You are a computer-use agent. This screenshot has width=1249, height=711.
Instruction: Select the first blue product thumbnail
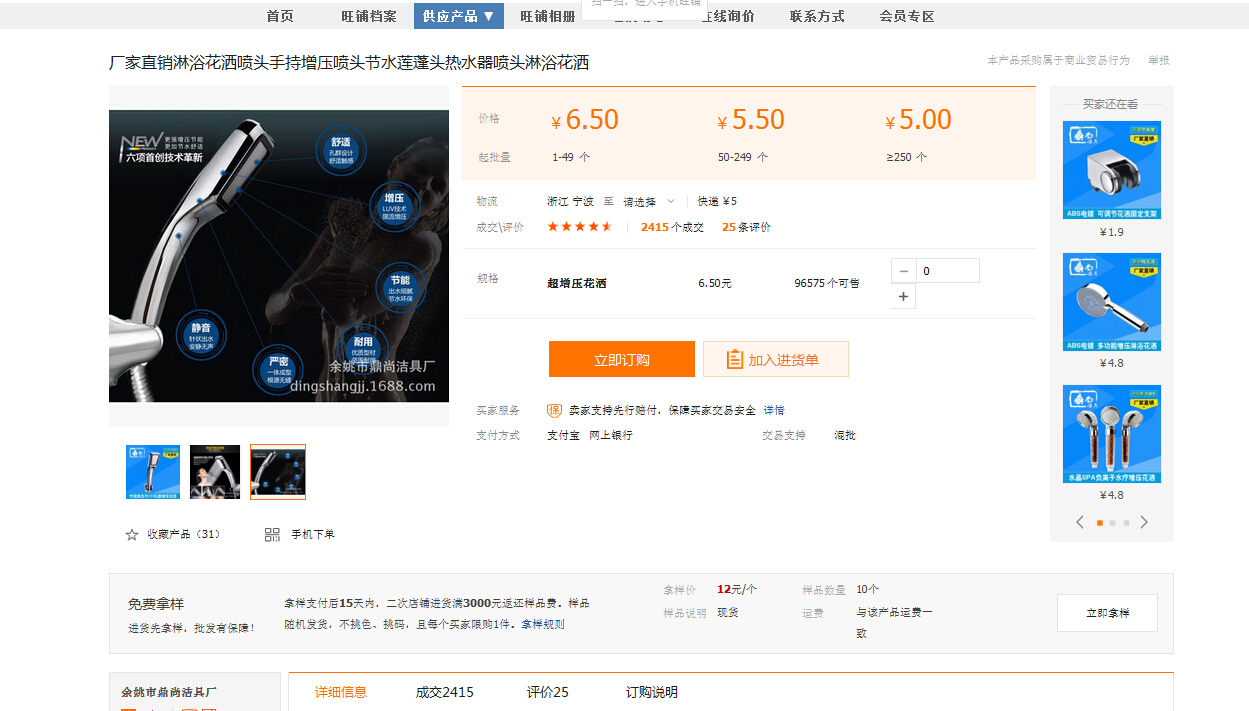(x=153, y=472)
